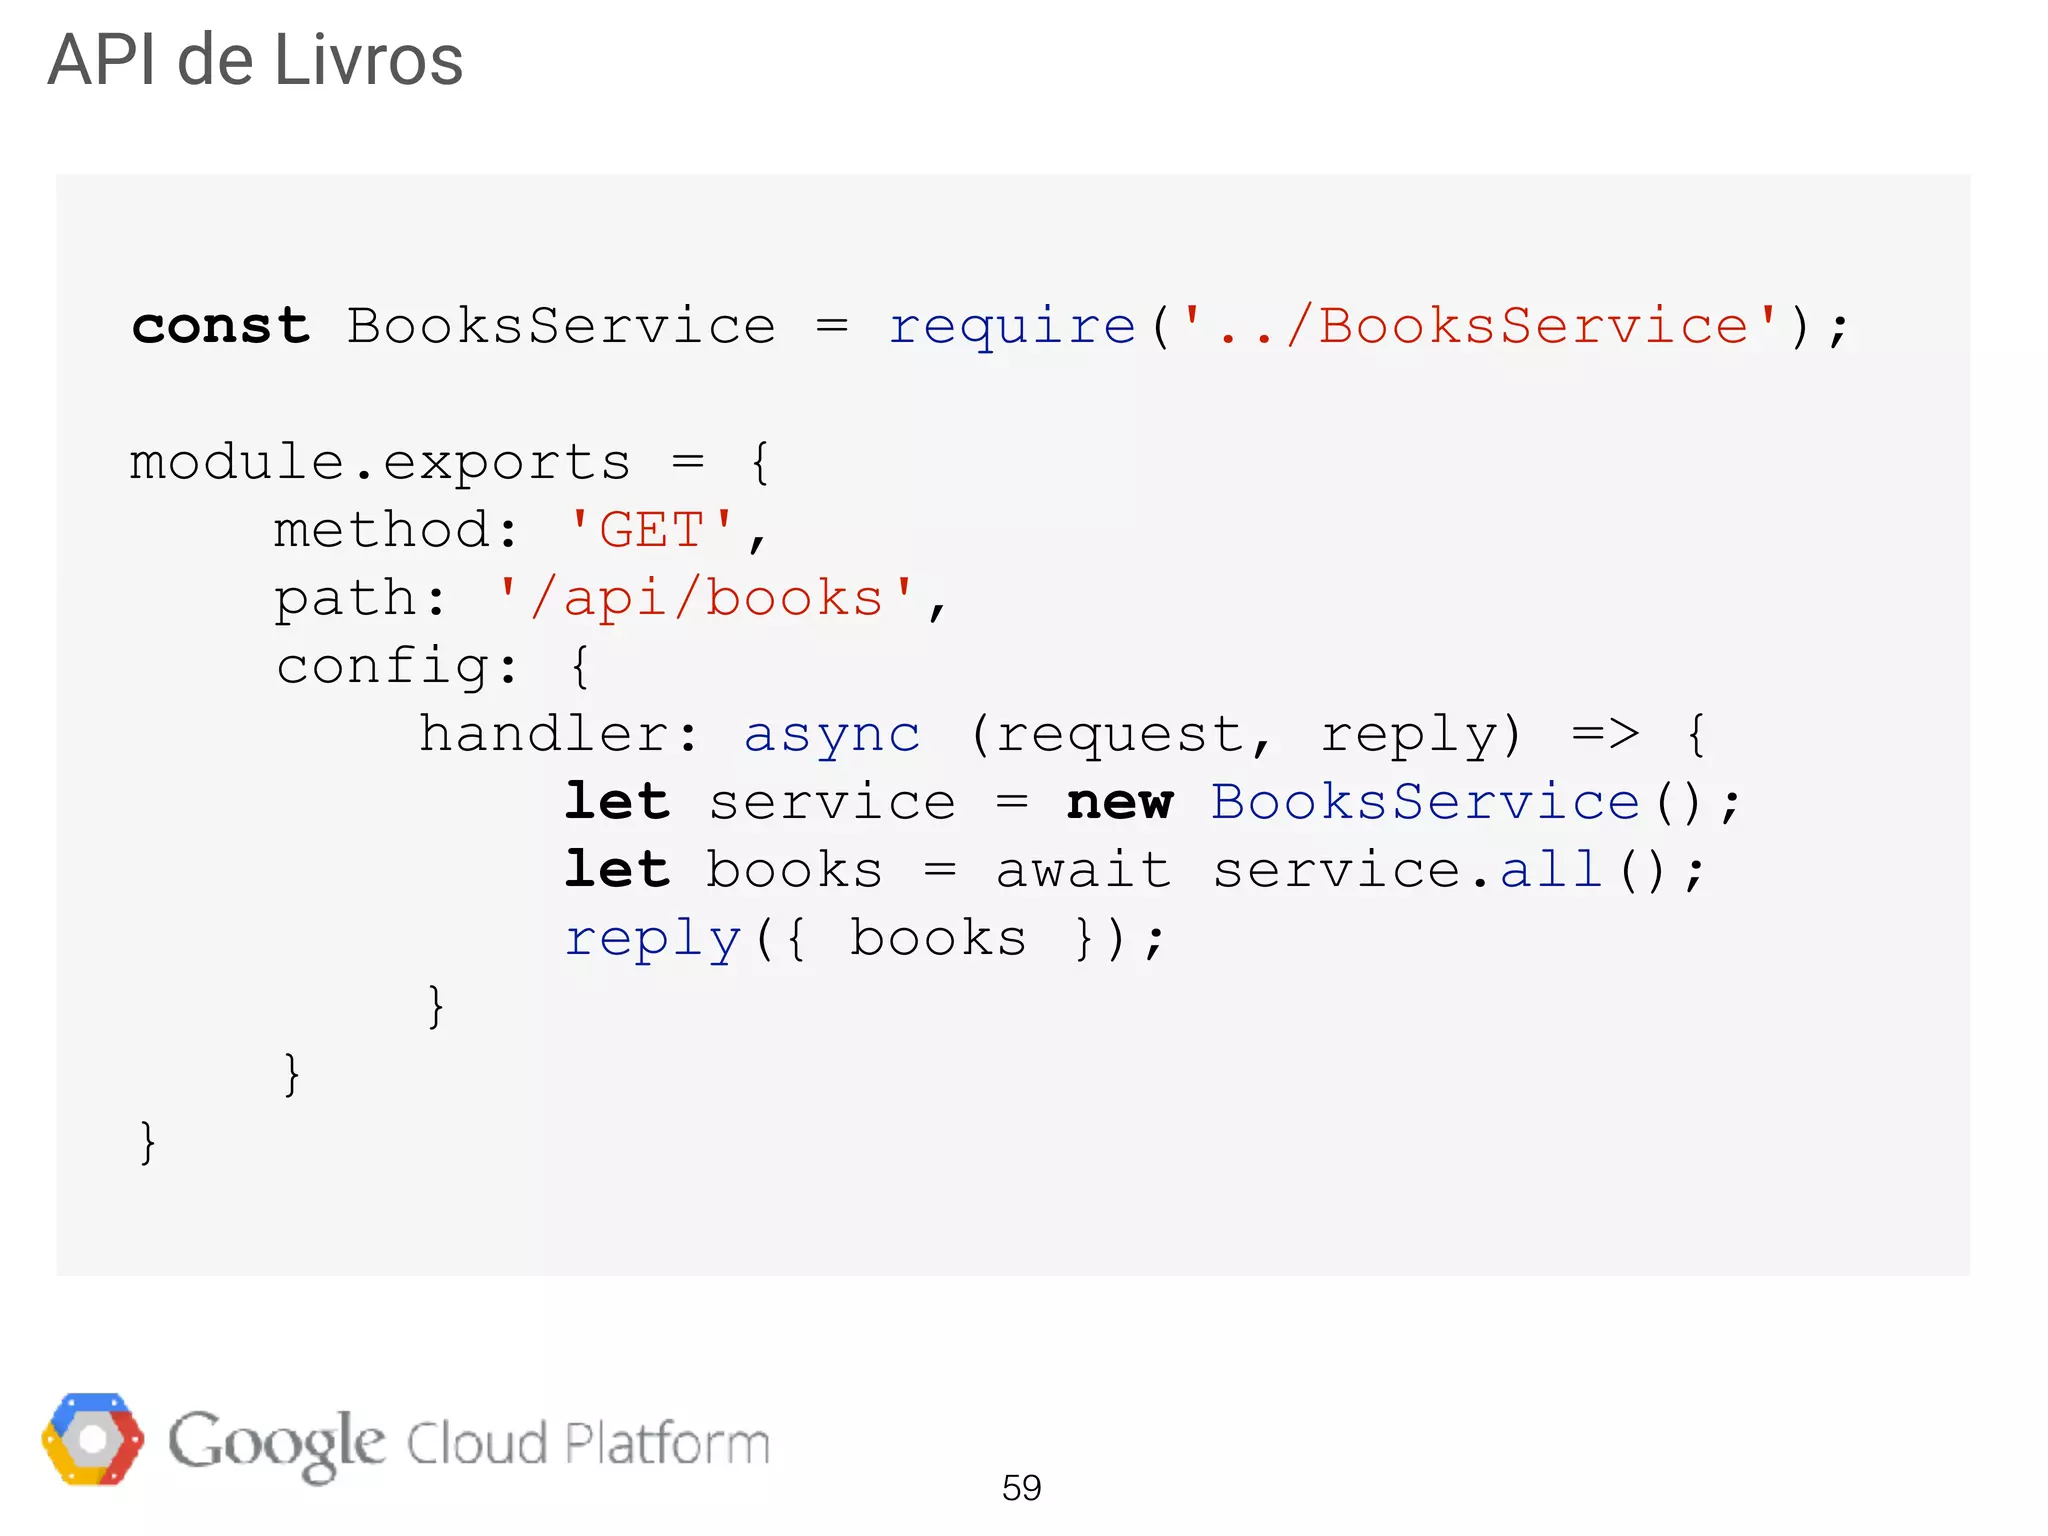Viewport: 2048px width, 1536px height.
Task: Click the 'all' method call
Action: click(1552, 868)
